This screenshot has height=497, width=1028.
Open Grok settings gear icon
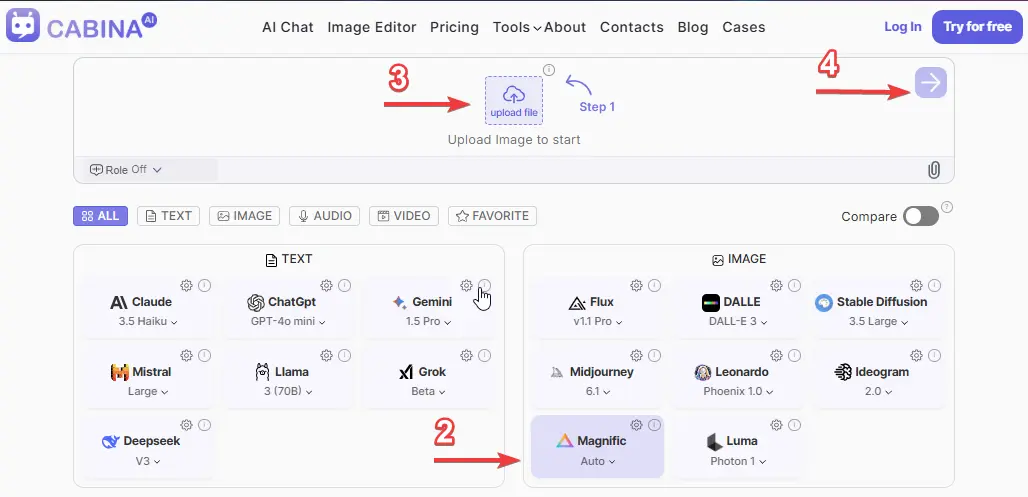tap(466, 355)
